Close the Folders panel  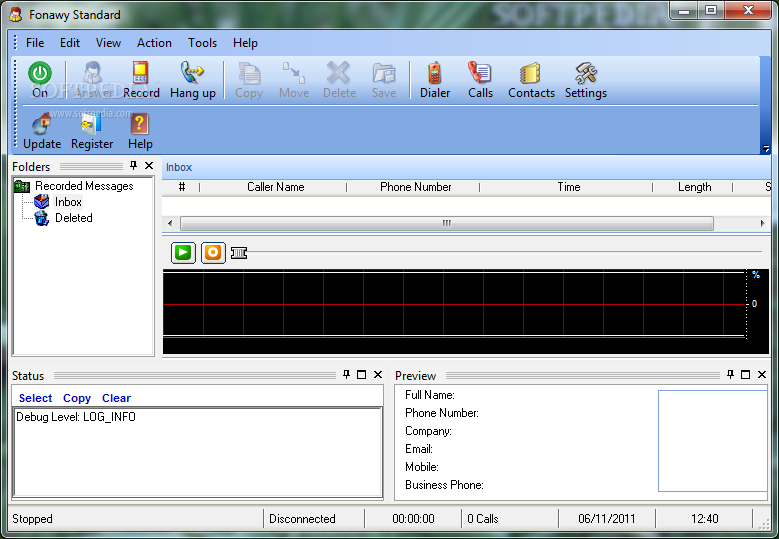(149, 165)
